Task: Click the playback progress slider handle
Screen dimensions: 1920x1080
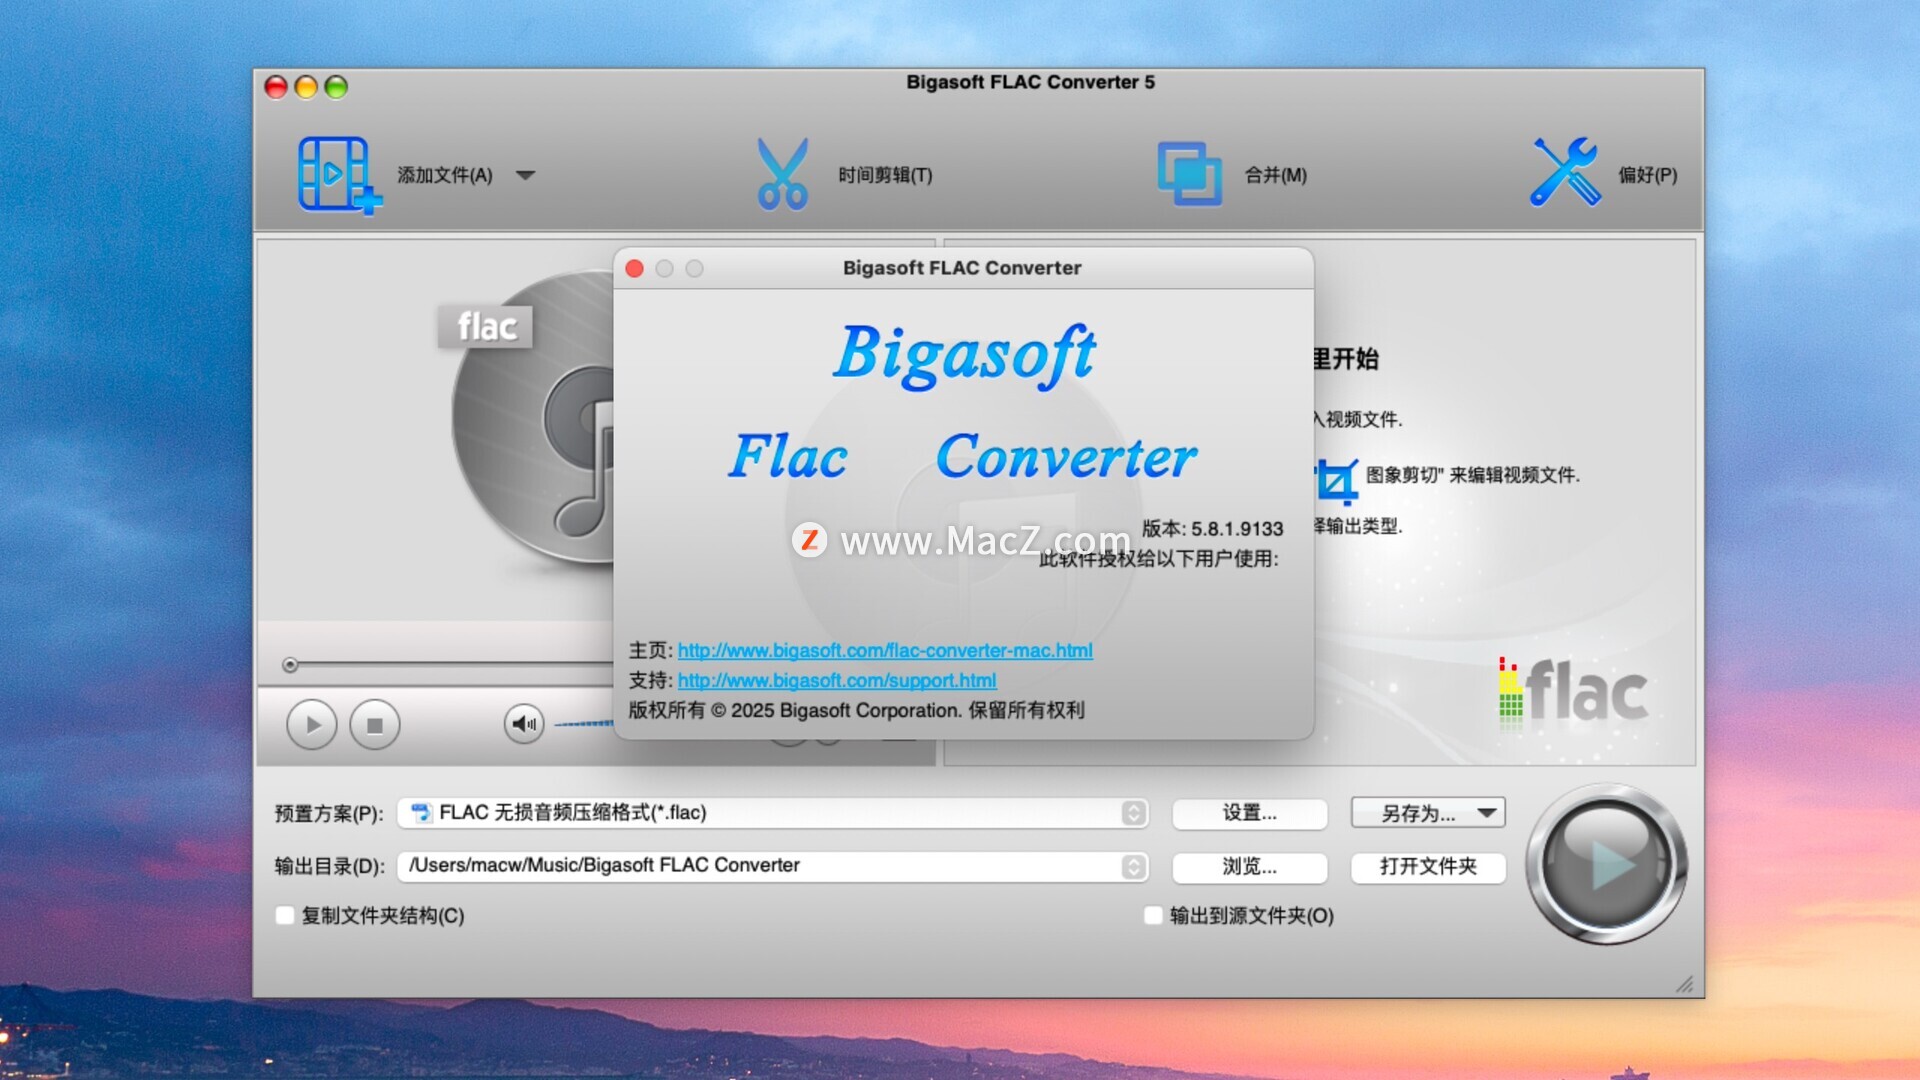Action: 290,665
